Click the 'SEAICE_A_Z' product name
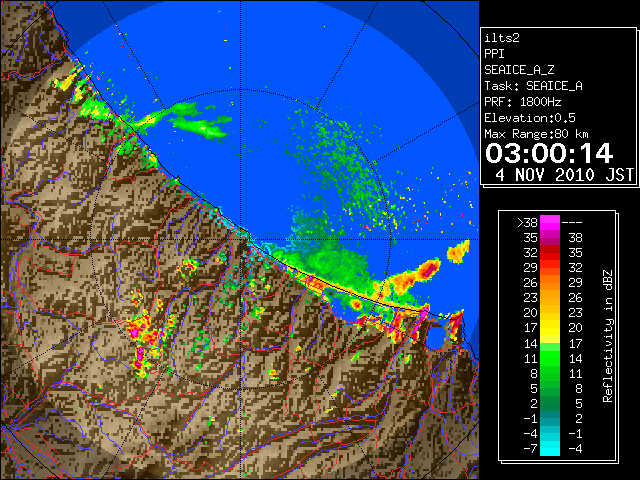Screen dimensions: 640x480 519,70
